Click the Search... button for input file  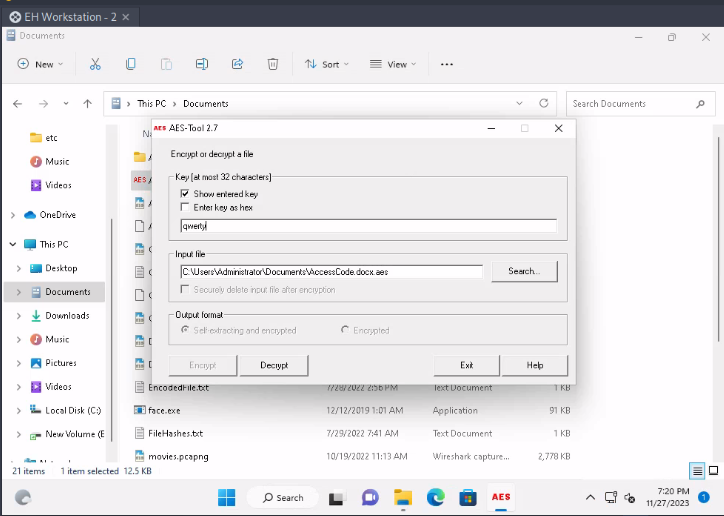coord(524,271)
